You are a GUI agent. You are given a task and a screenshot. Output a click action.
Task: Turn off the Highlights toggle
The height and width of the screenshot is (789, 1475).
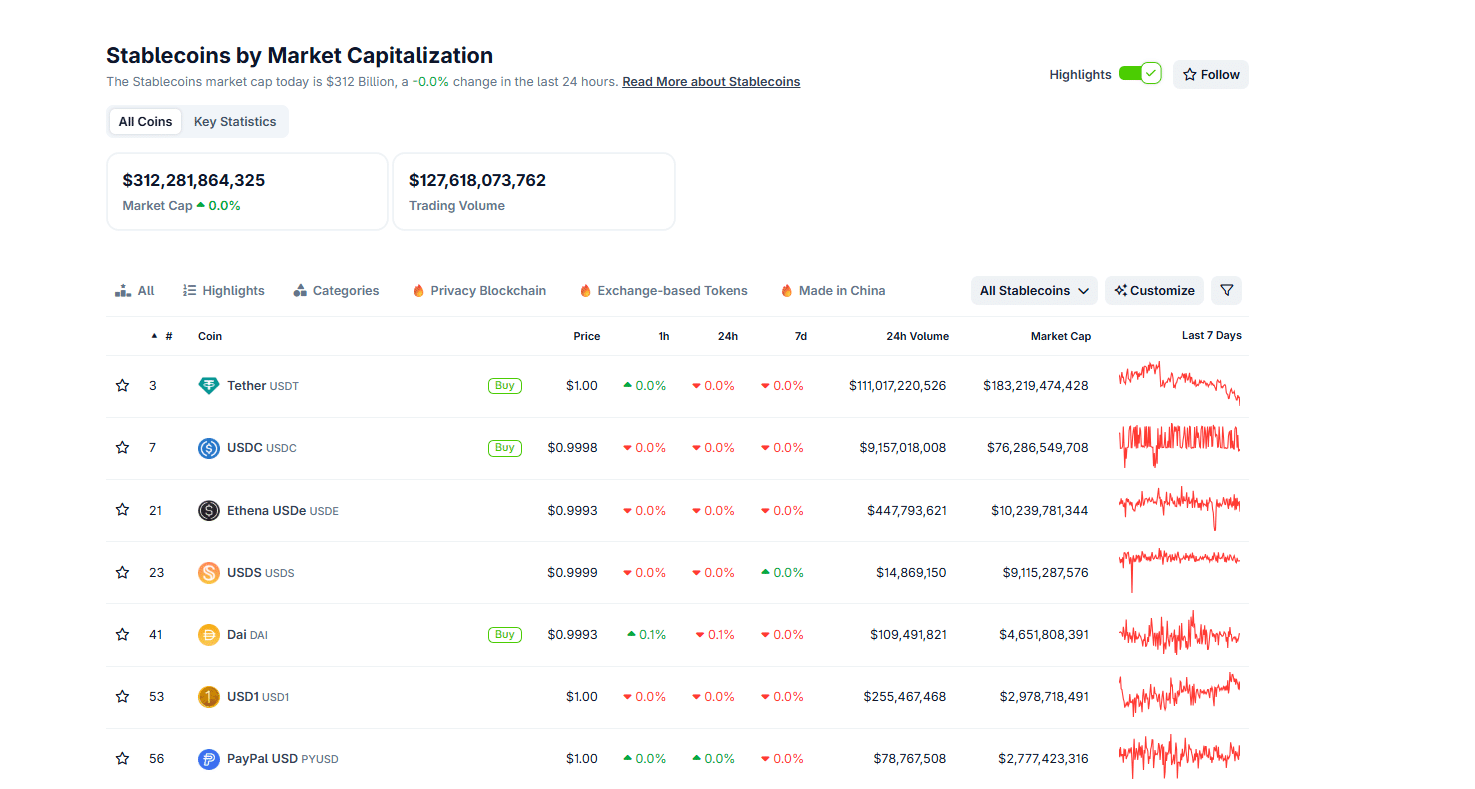click(x=1139, y=74)
